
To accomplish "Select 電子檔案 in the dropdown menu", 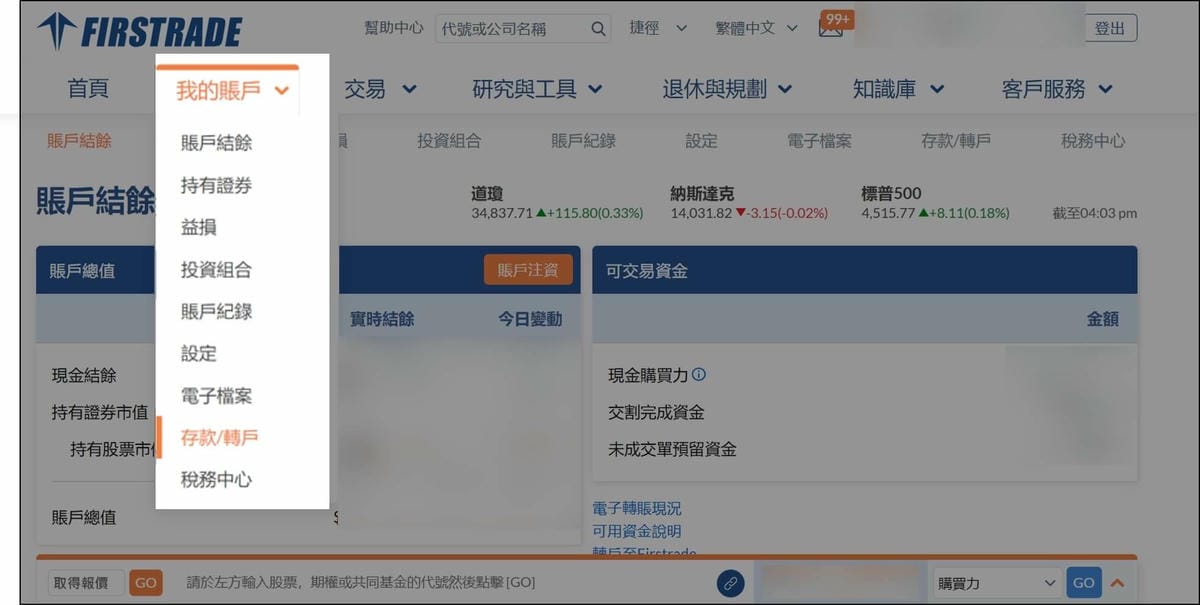I will coord(216,395).
